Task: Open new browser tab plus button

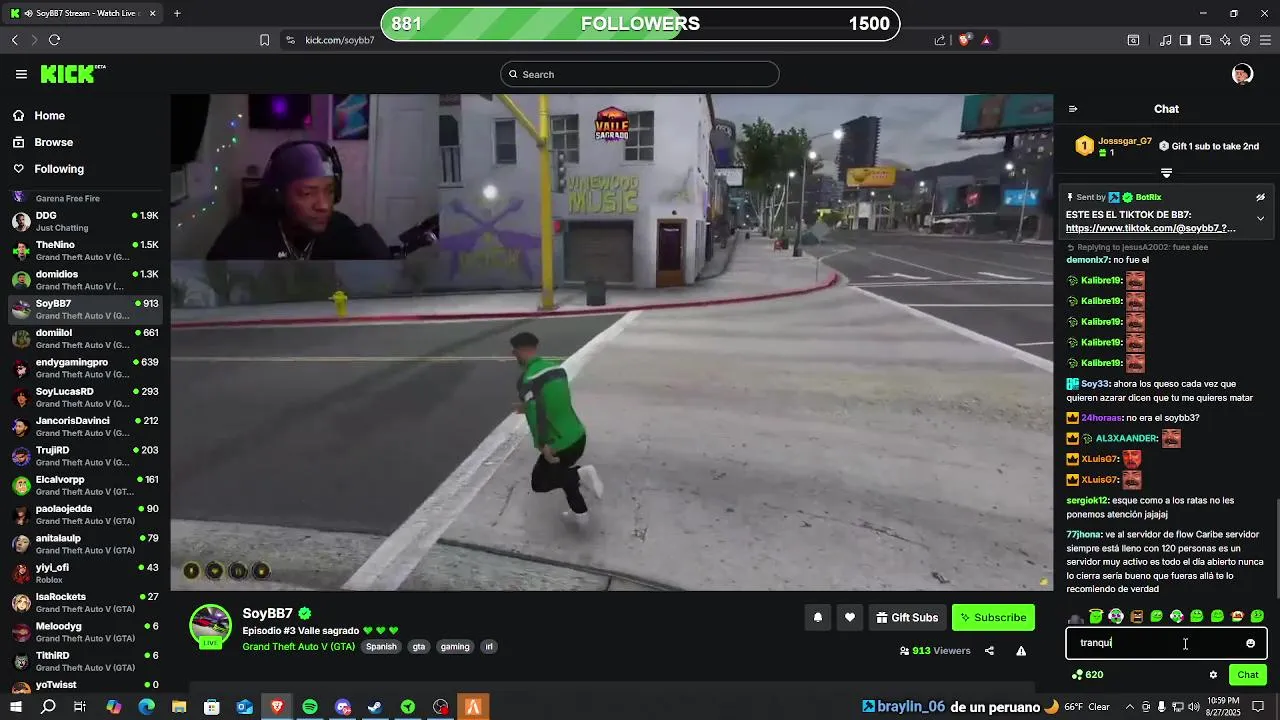Action: click(x=177, y=13)
